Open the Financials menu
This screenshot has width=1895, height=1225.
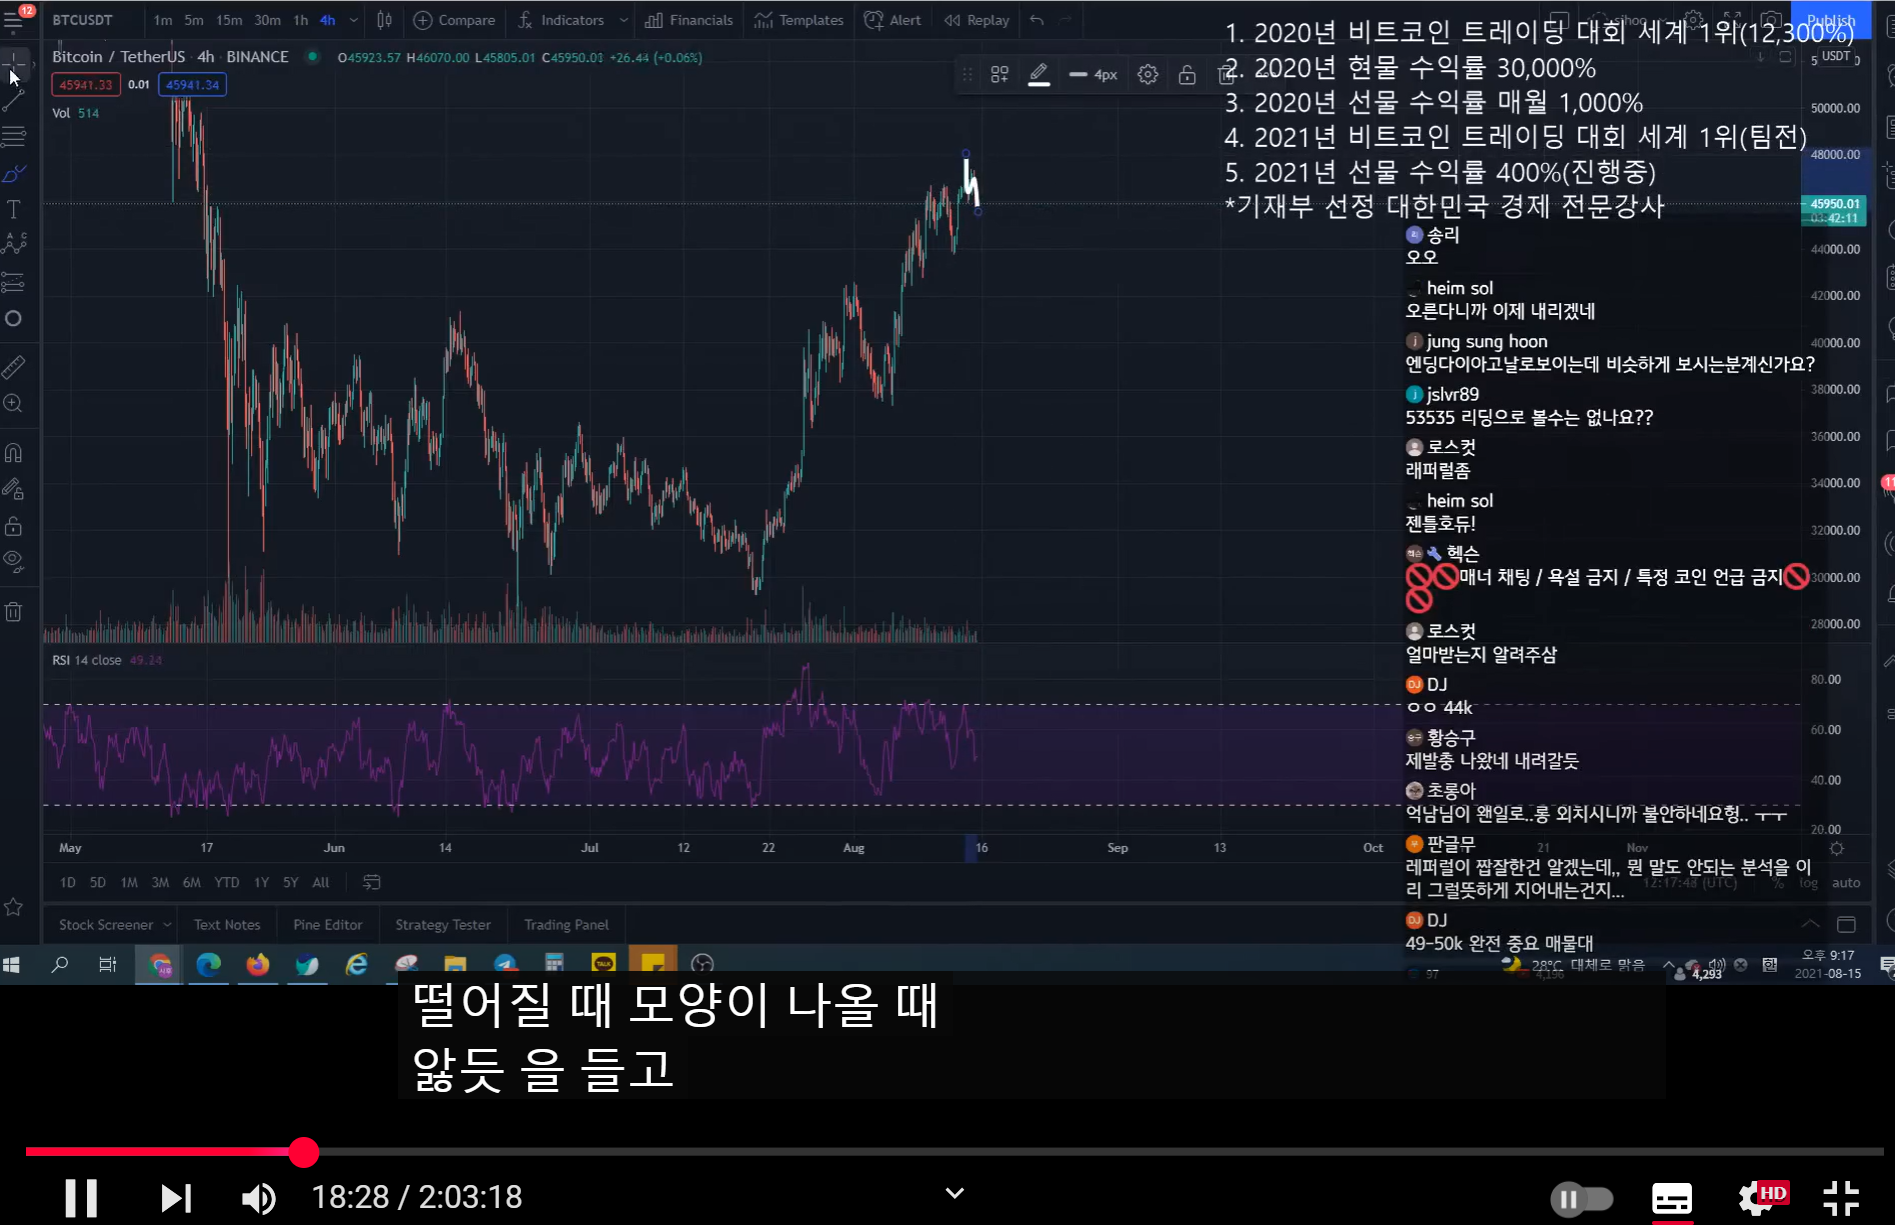[x=690, y=20]
